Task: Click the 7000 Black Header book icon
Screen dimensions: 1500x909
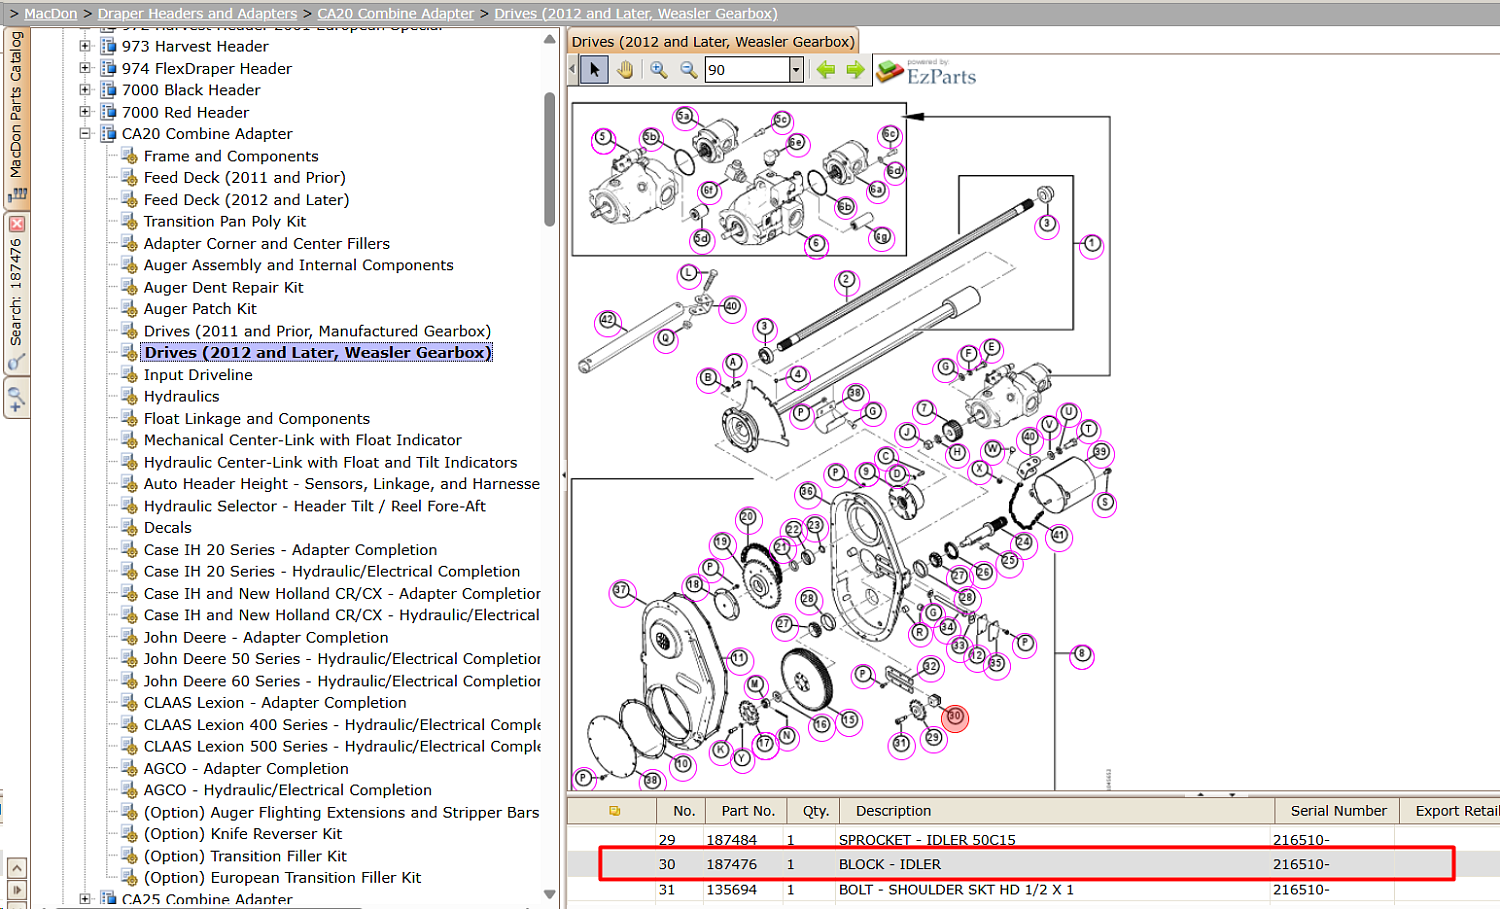Action: [x=108, y=90]
